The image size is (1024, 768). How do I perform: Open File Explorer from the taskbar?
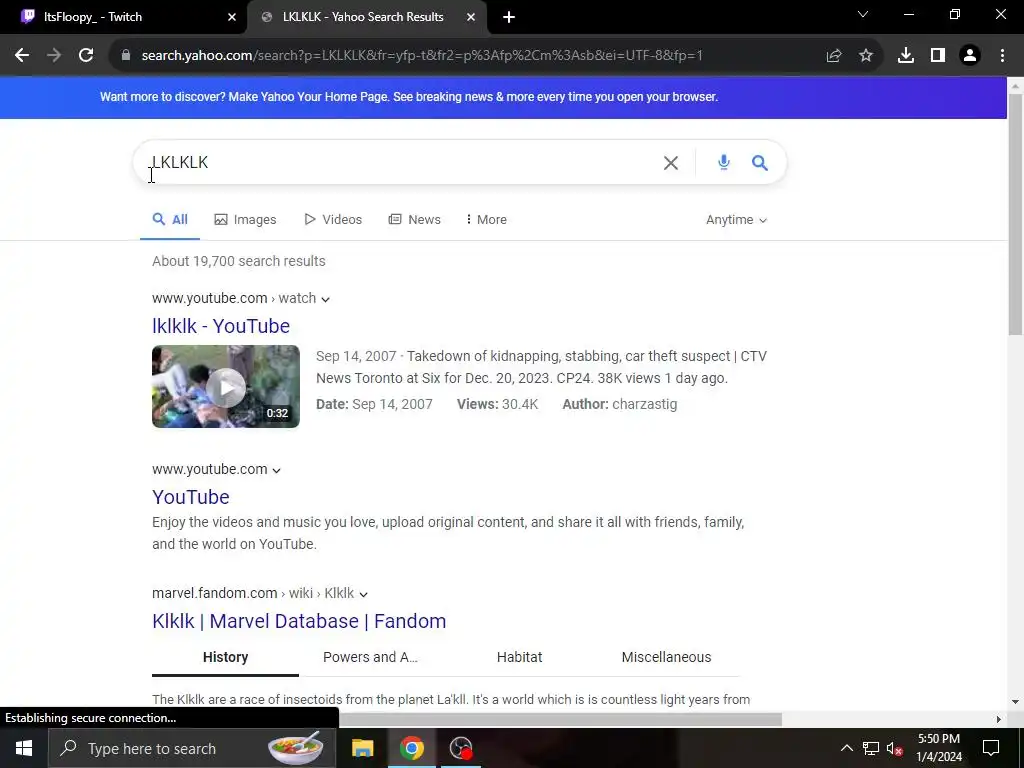pos(362,748)
